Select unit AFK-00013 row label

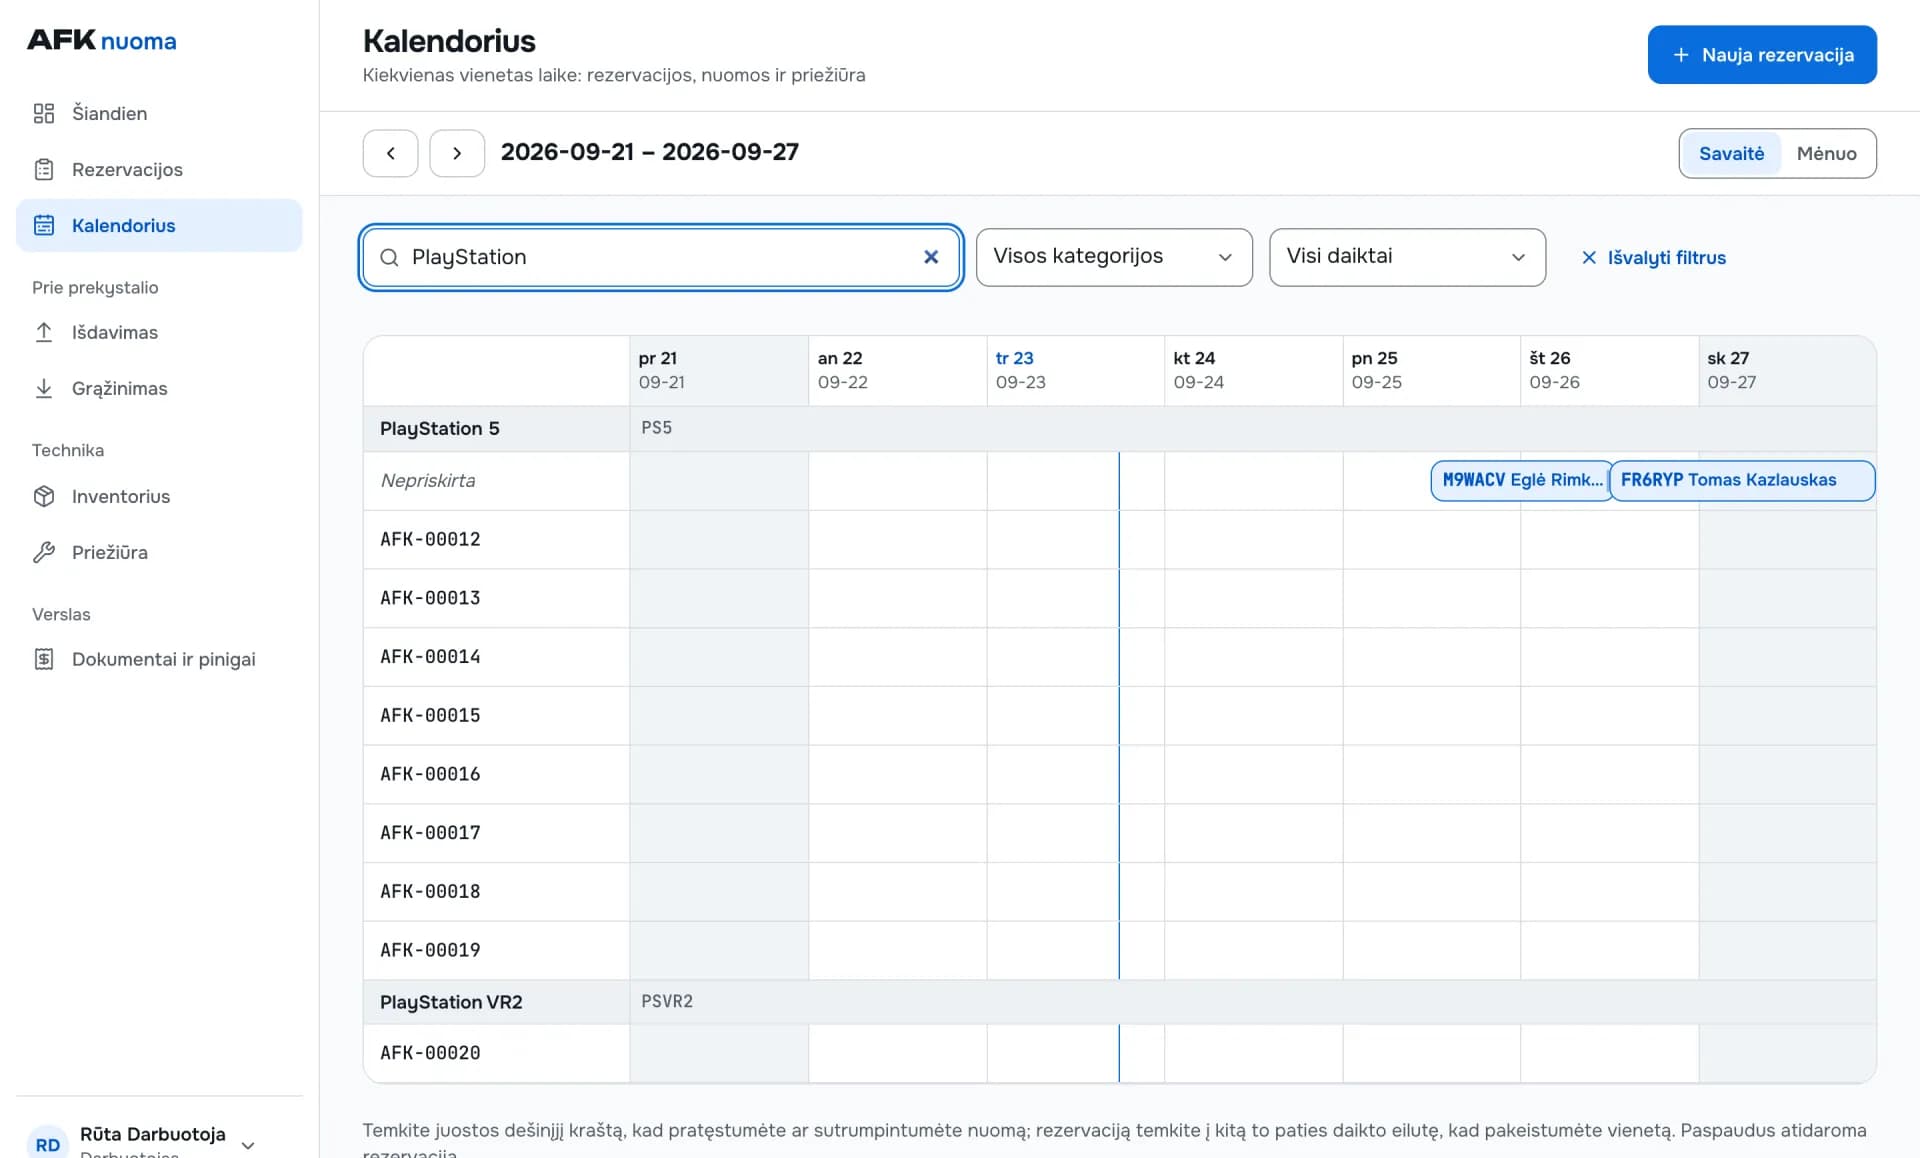click(x=430, y=598)
